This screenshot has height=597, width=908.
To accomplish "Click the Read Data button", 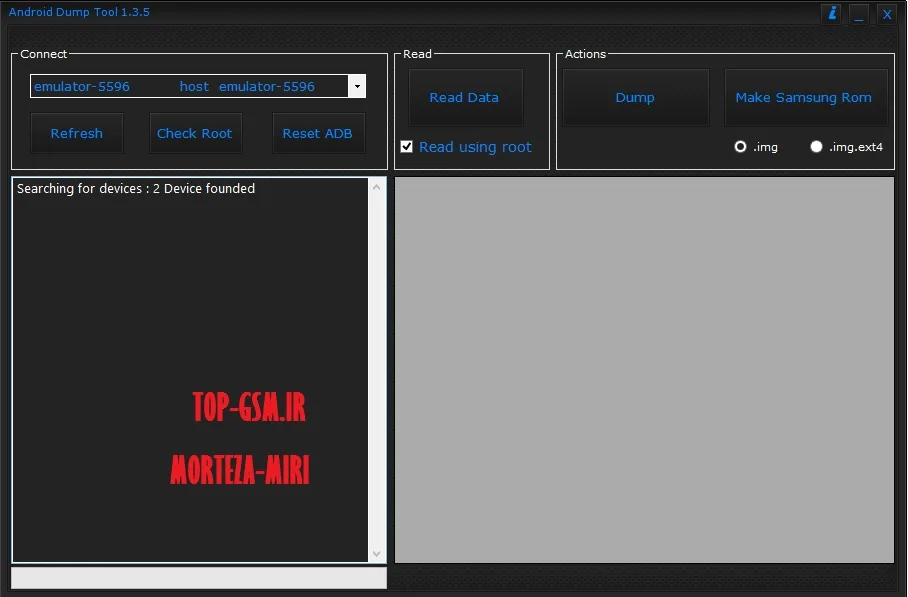I will 464,97.
